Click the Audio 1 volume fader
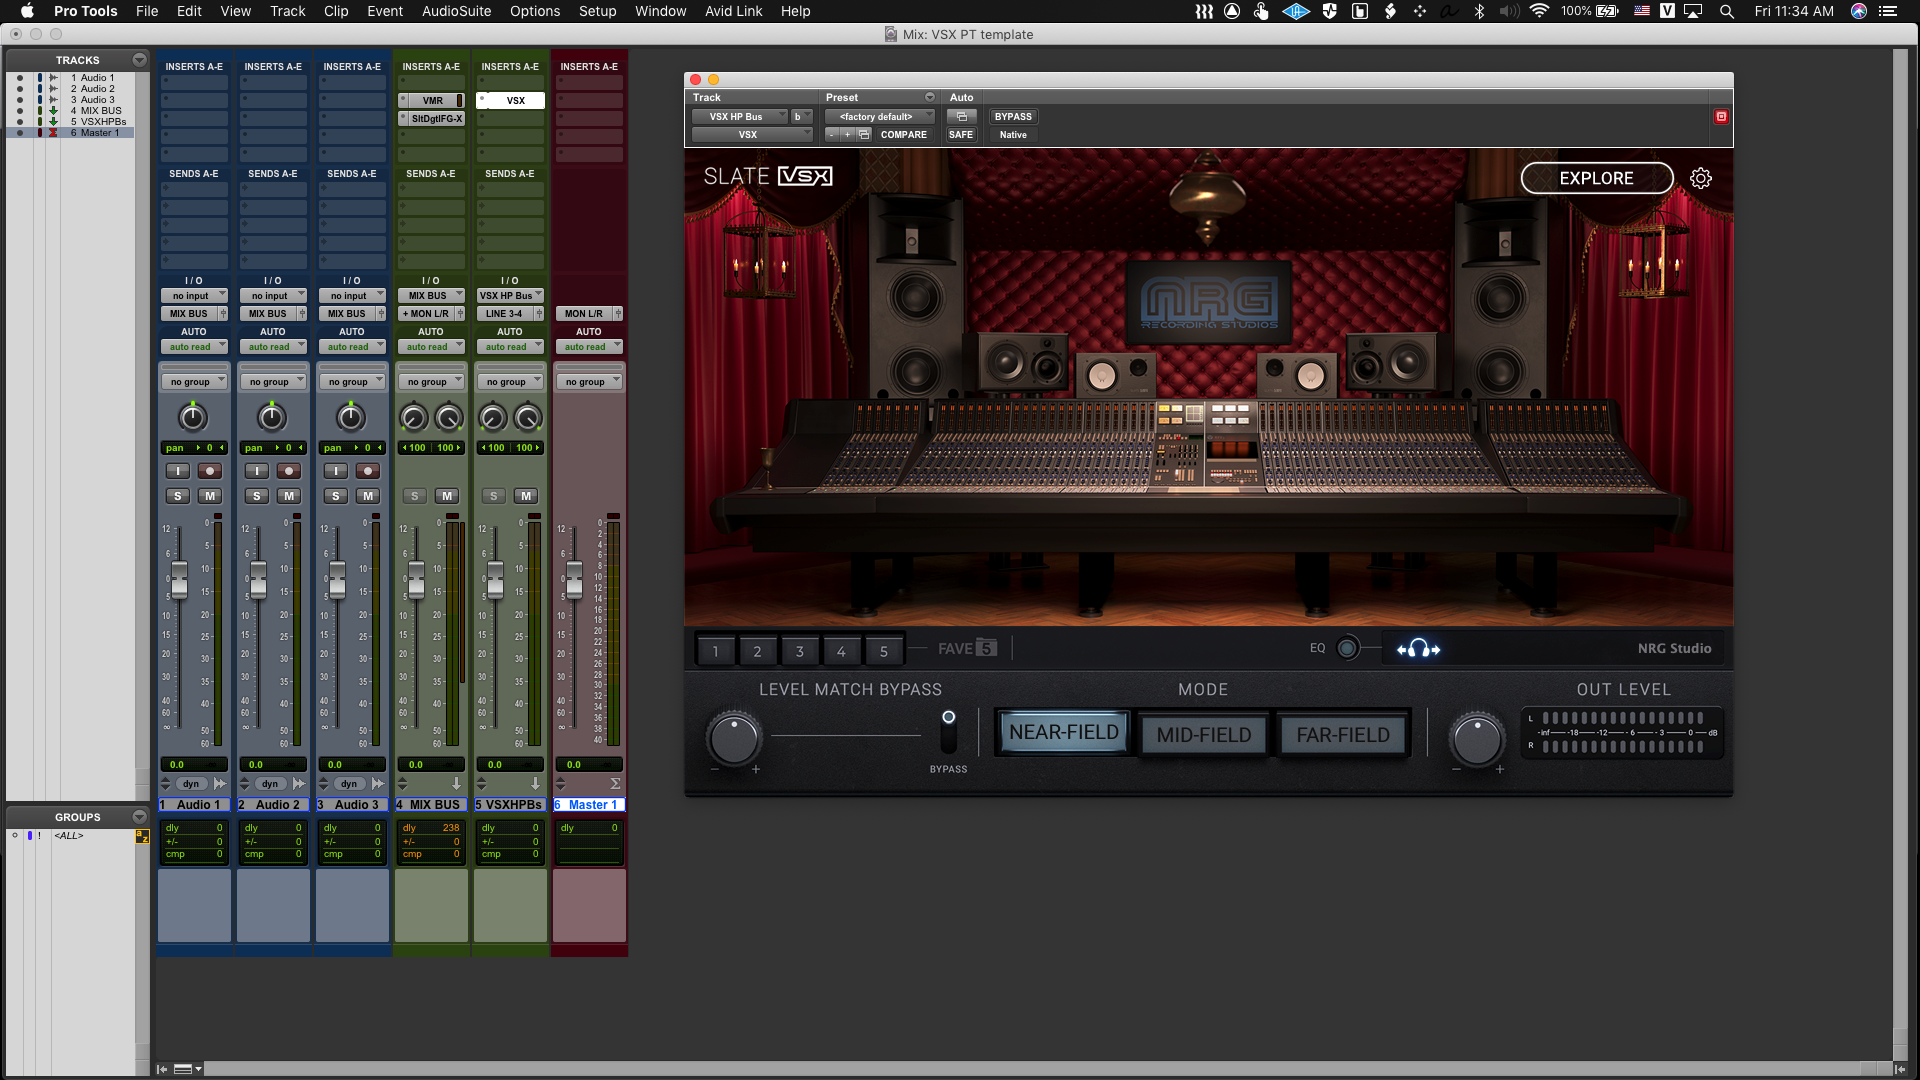1920x1080 pixels. click(179, 580)
